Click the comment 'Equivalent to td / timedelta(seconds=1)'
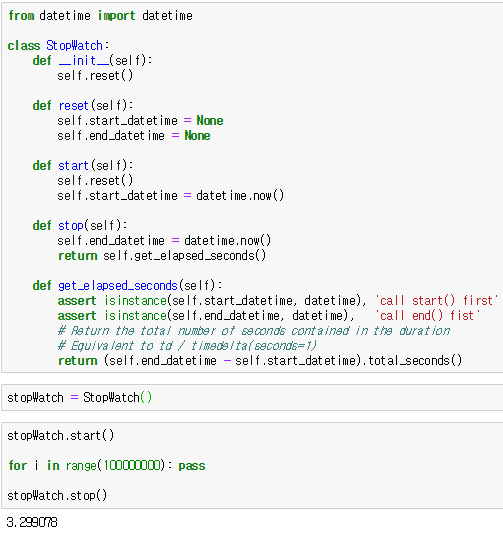The width and height of the screenshot is (503, 535). 187,346
